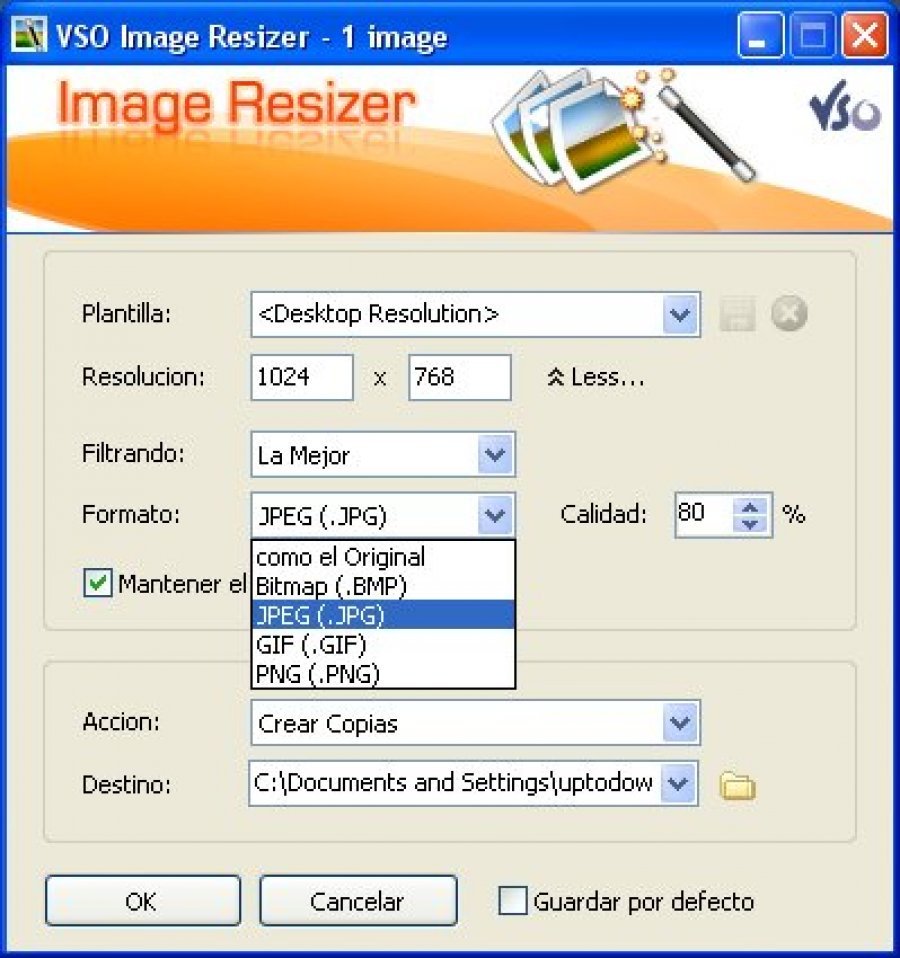Click the Cancelar button
900x958 pixels.
click(x=357, y=901)
